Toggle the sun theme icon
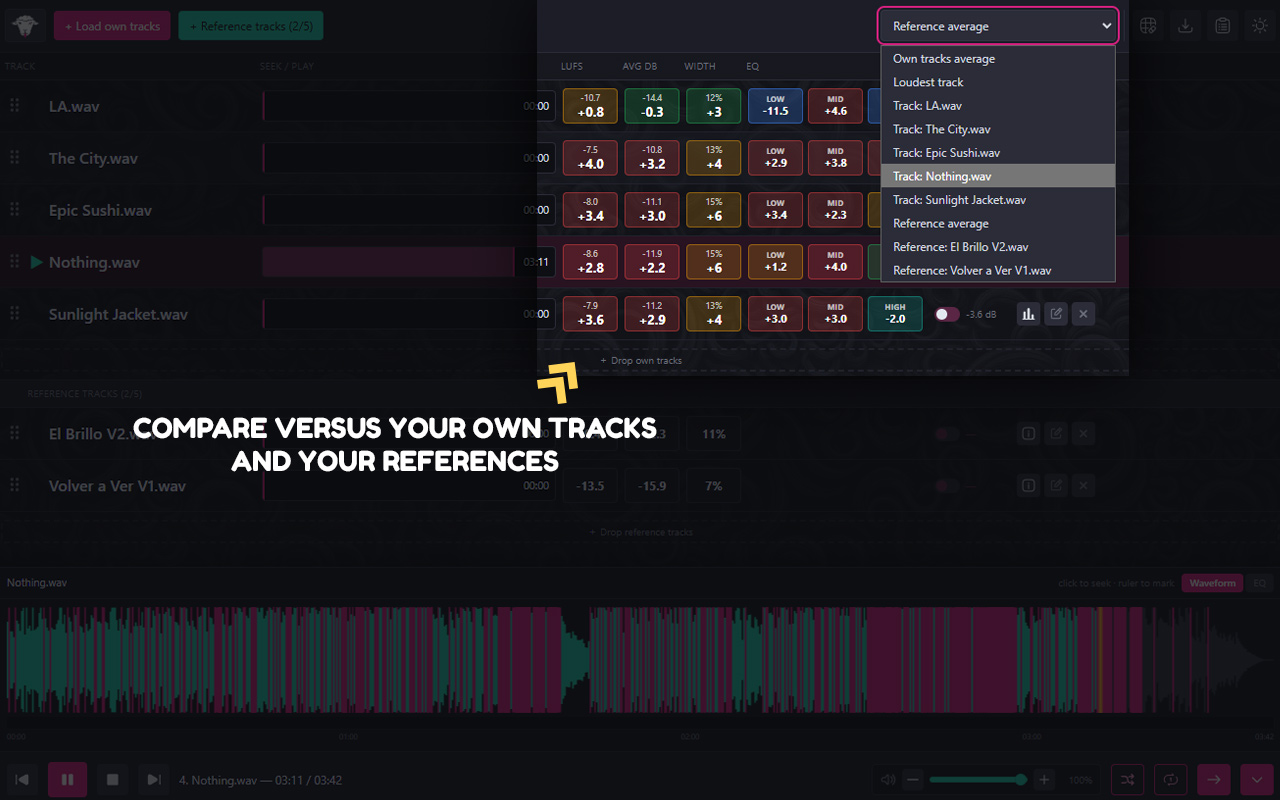The width and height of the screenshot is (1280, 800). coord(1259,26)
